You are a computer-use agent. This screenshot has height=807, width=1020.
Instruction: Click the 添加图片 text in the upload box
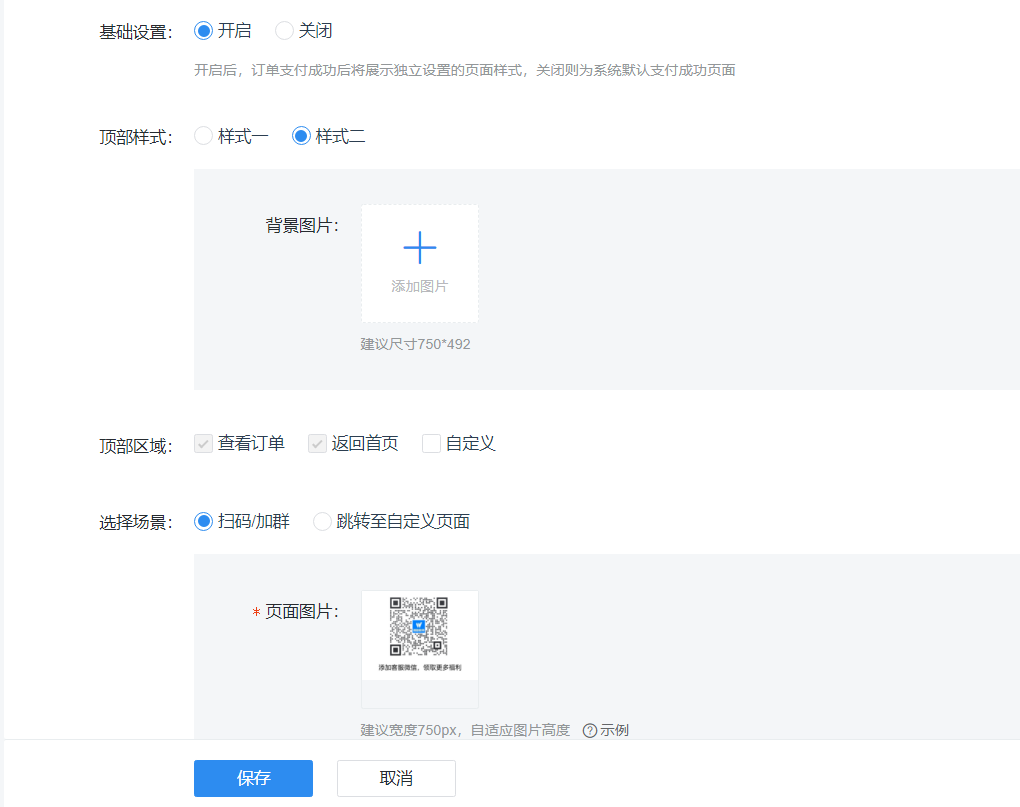click(419, 286)
